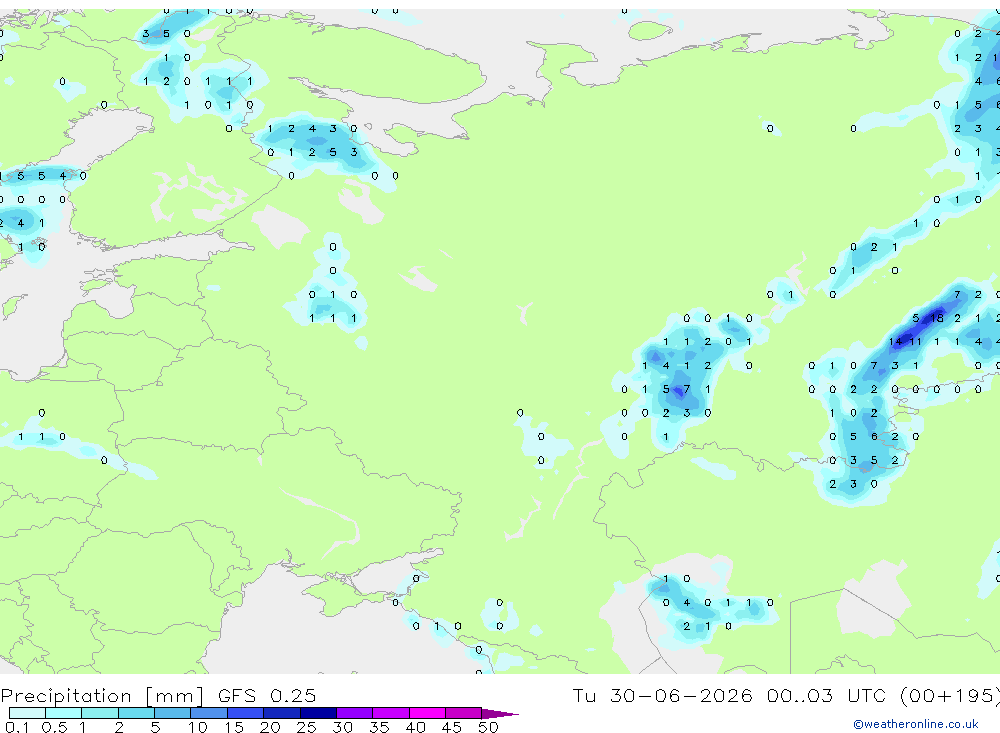Image resolution: width=1000 pixels, height=733 pixels.
Task: Click the above-50 arrow tip of legend
Action: [x=500, y=714]
